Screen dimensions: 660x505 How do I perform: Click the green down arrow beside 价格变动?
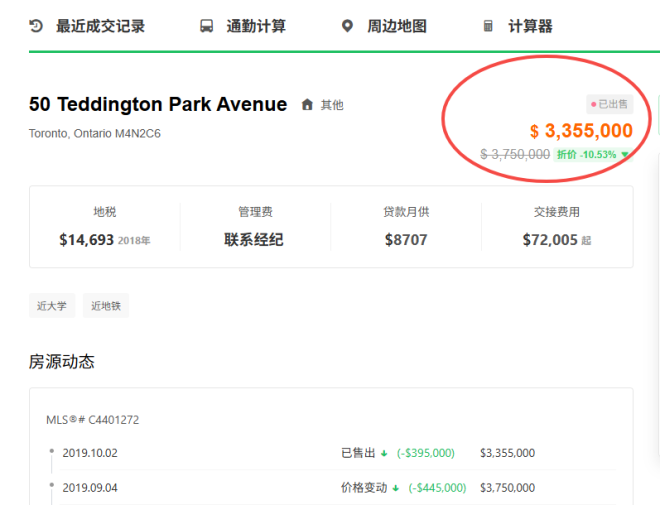[395, 488]
